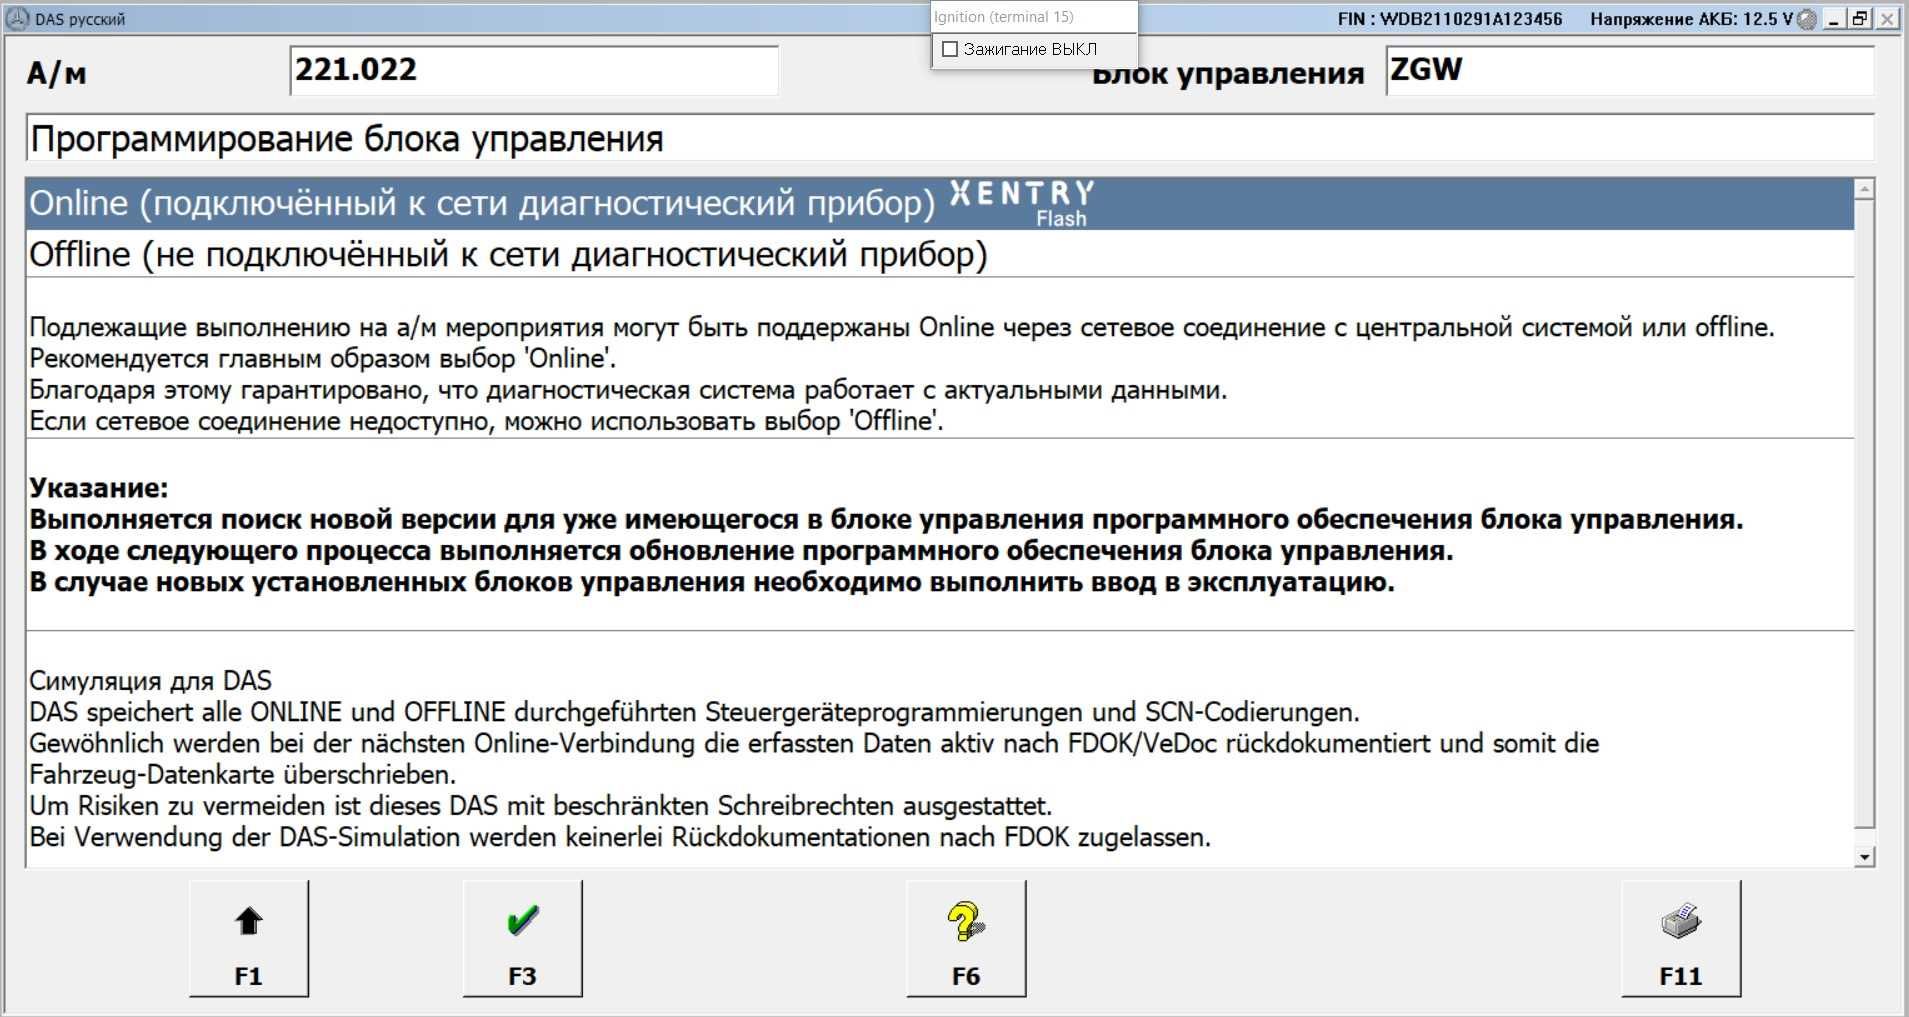The image size is (1909, 1017).
Task: Click the line starting Рекомендуется главным образом
Action: tap(322, 358)
